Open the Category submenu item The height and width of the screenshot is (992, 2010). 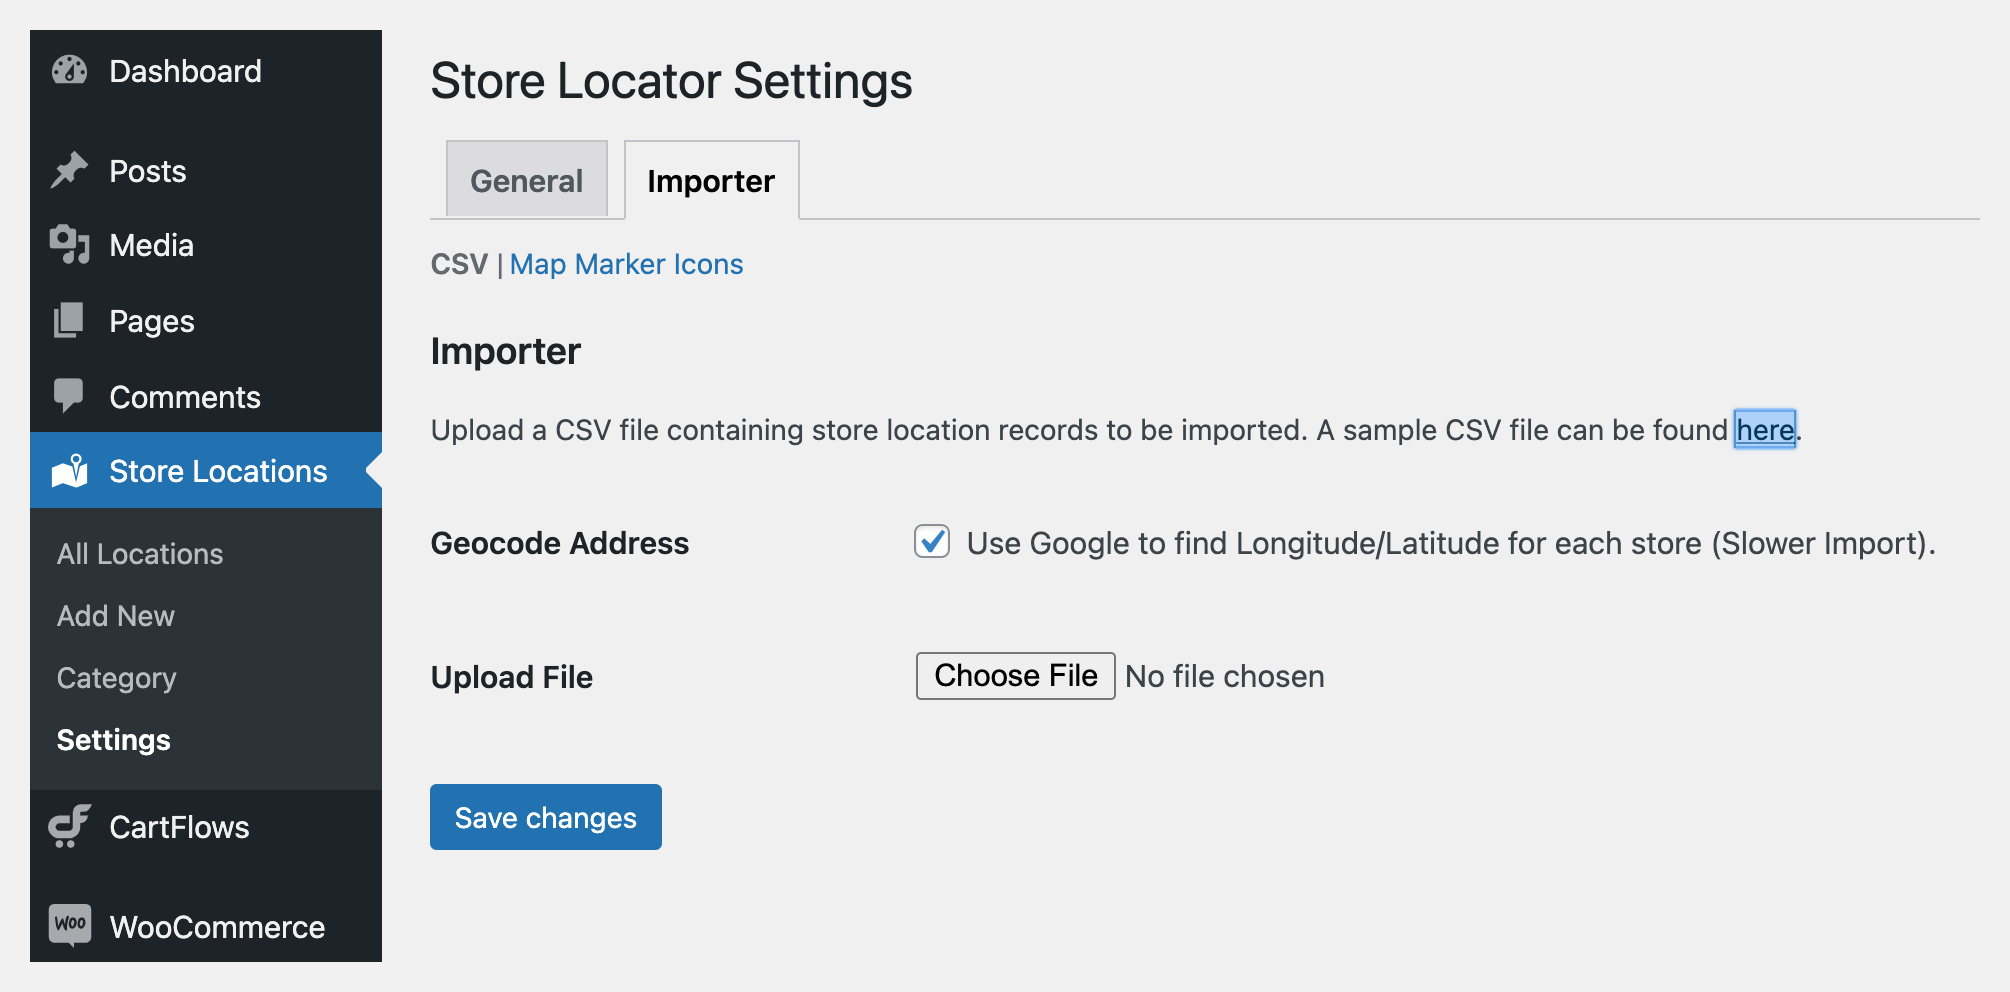117,678
